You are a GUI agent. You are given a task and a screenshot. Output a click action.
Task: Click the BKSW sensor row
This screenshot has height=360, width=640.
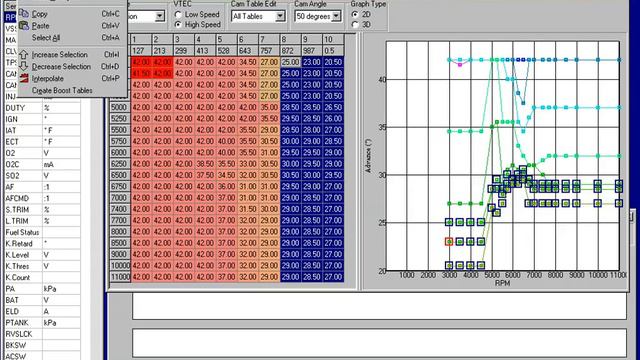[42, 345]
